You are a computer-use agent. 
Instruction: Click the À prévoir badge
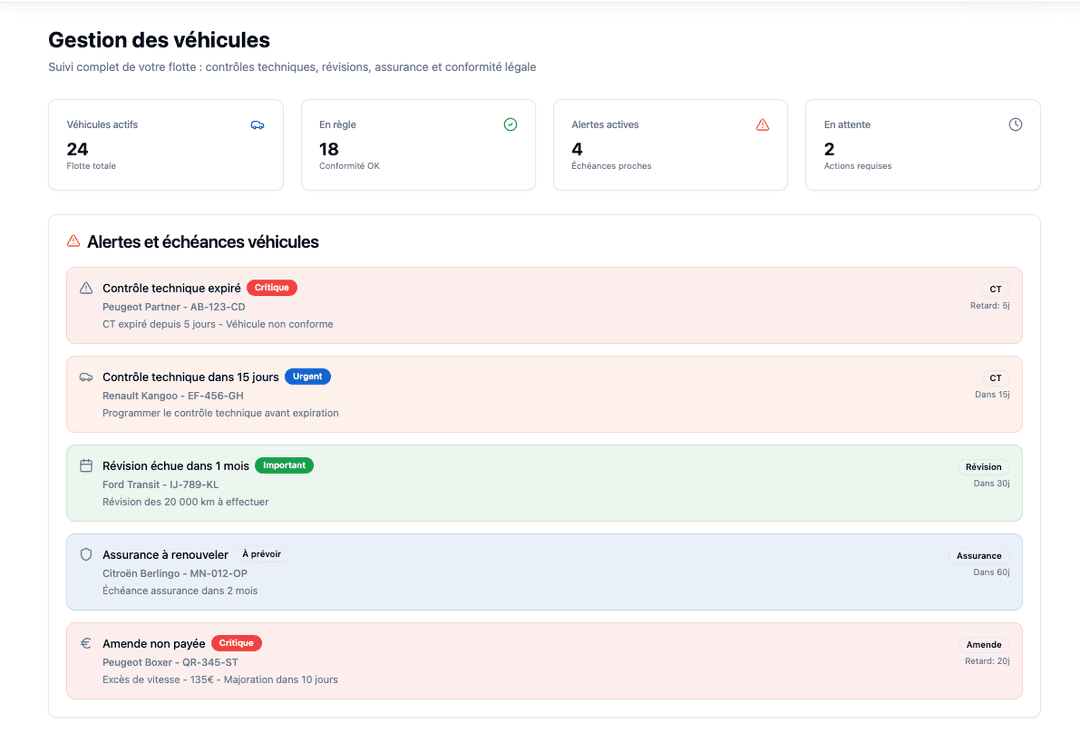261,554
